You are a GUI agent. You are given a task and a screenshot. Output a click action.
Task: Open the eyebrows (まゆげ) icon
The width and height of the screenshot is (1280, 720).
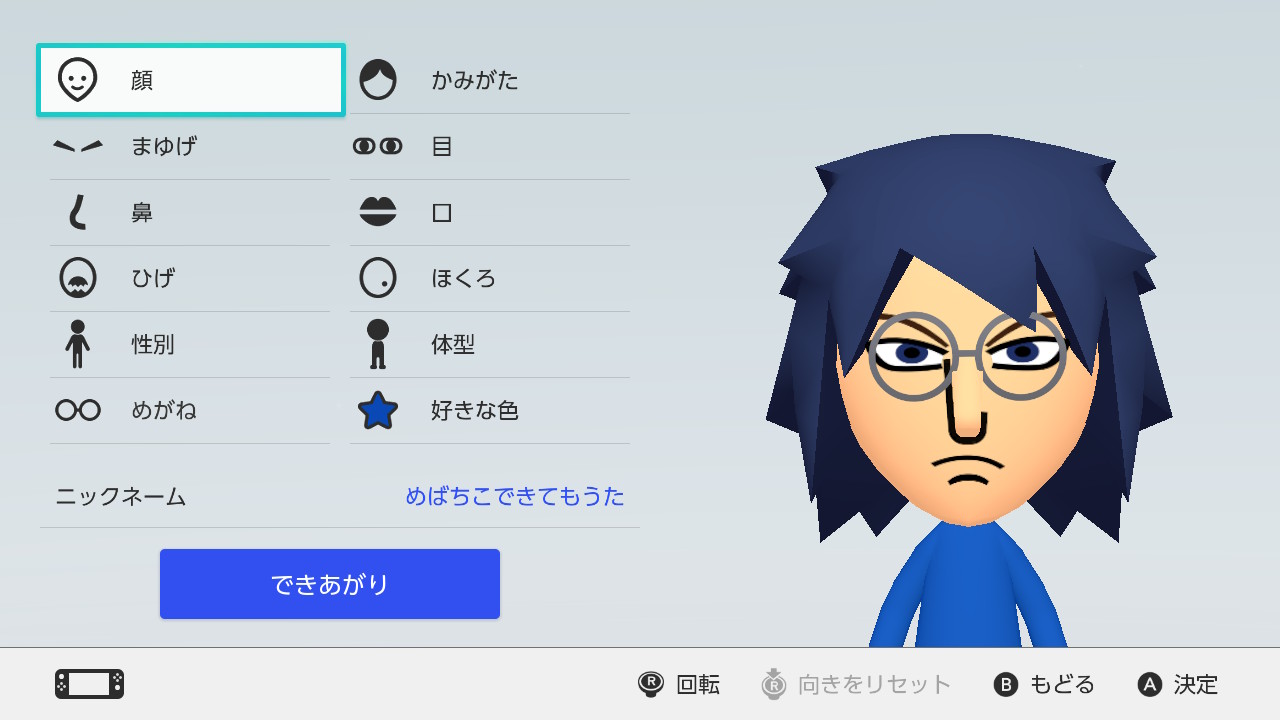(x=77, y=146)
